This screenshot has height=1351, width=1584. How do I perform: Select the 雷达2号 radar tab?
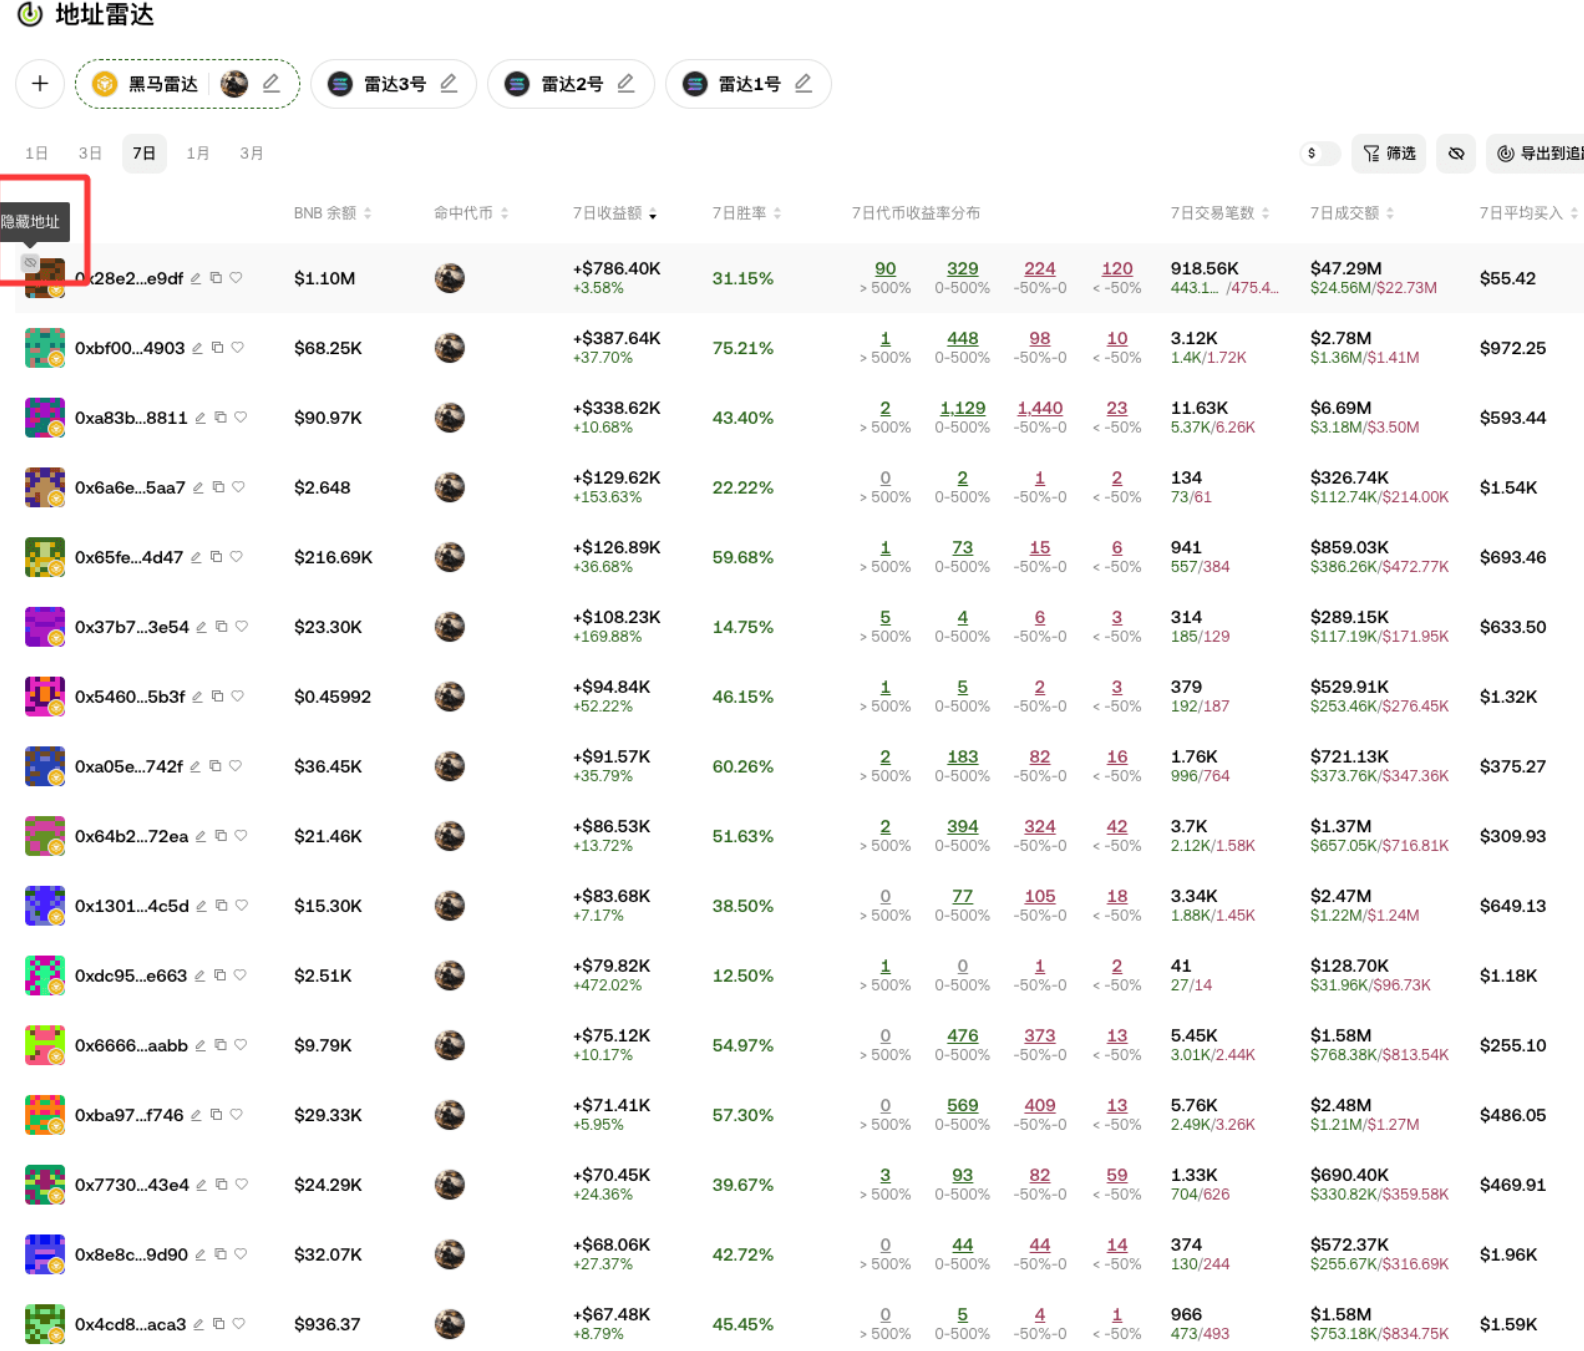click(x=570, y=84)
